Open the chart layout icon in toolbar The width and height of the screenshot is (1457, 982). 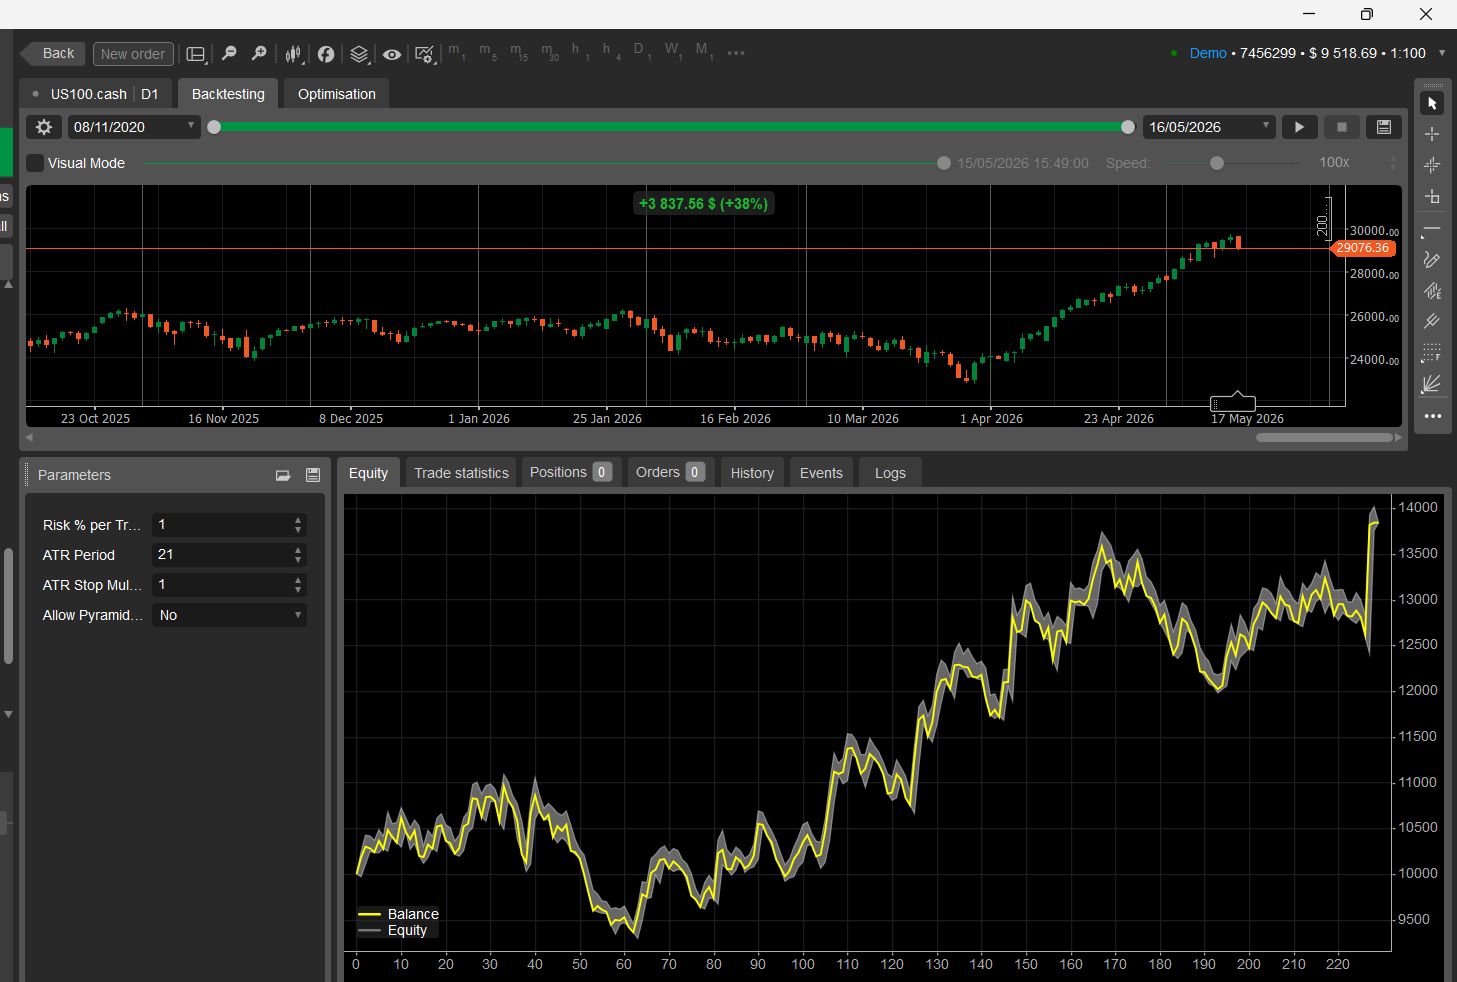pyautogui.click(x=196, y=54)
